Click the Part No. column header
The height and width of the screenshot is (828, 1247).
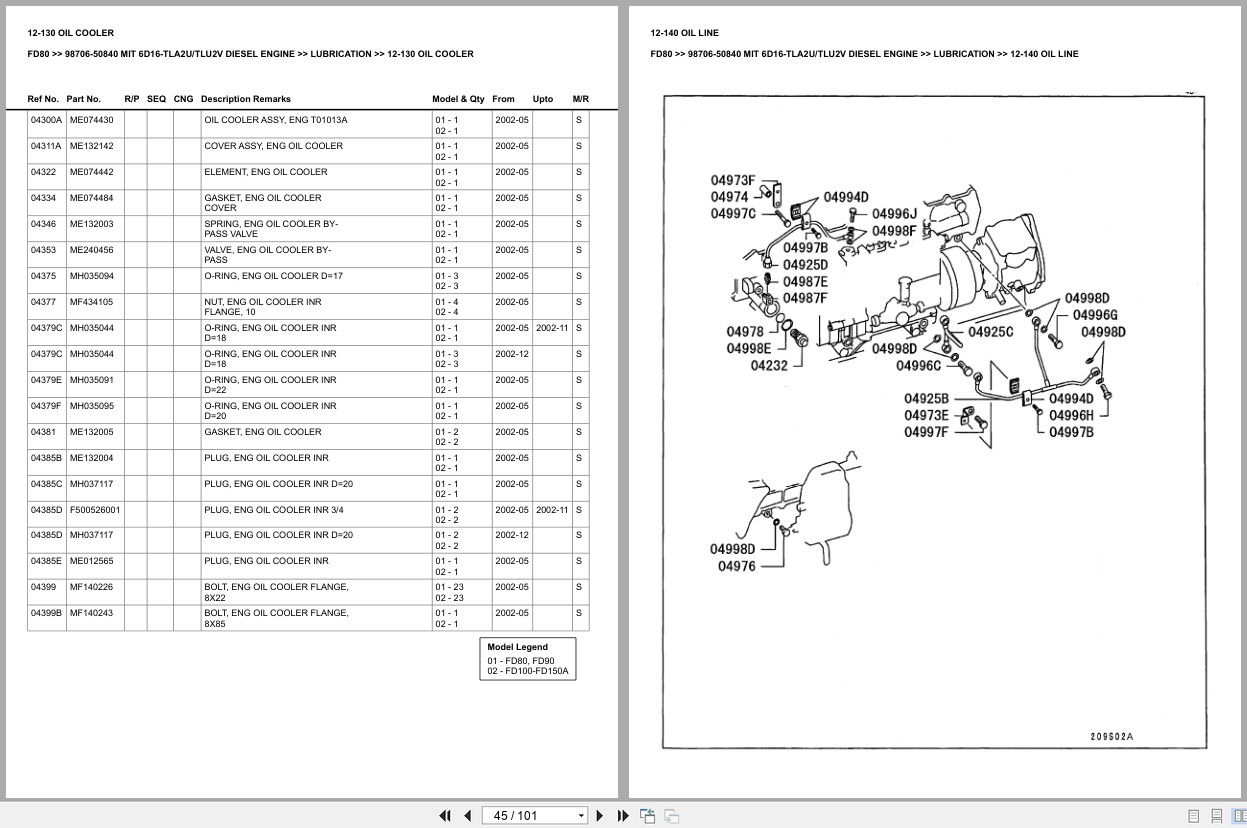84,99
